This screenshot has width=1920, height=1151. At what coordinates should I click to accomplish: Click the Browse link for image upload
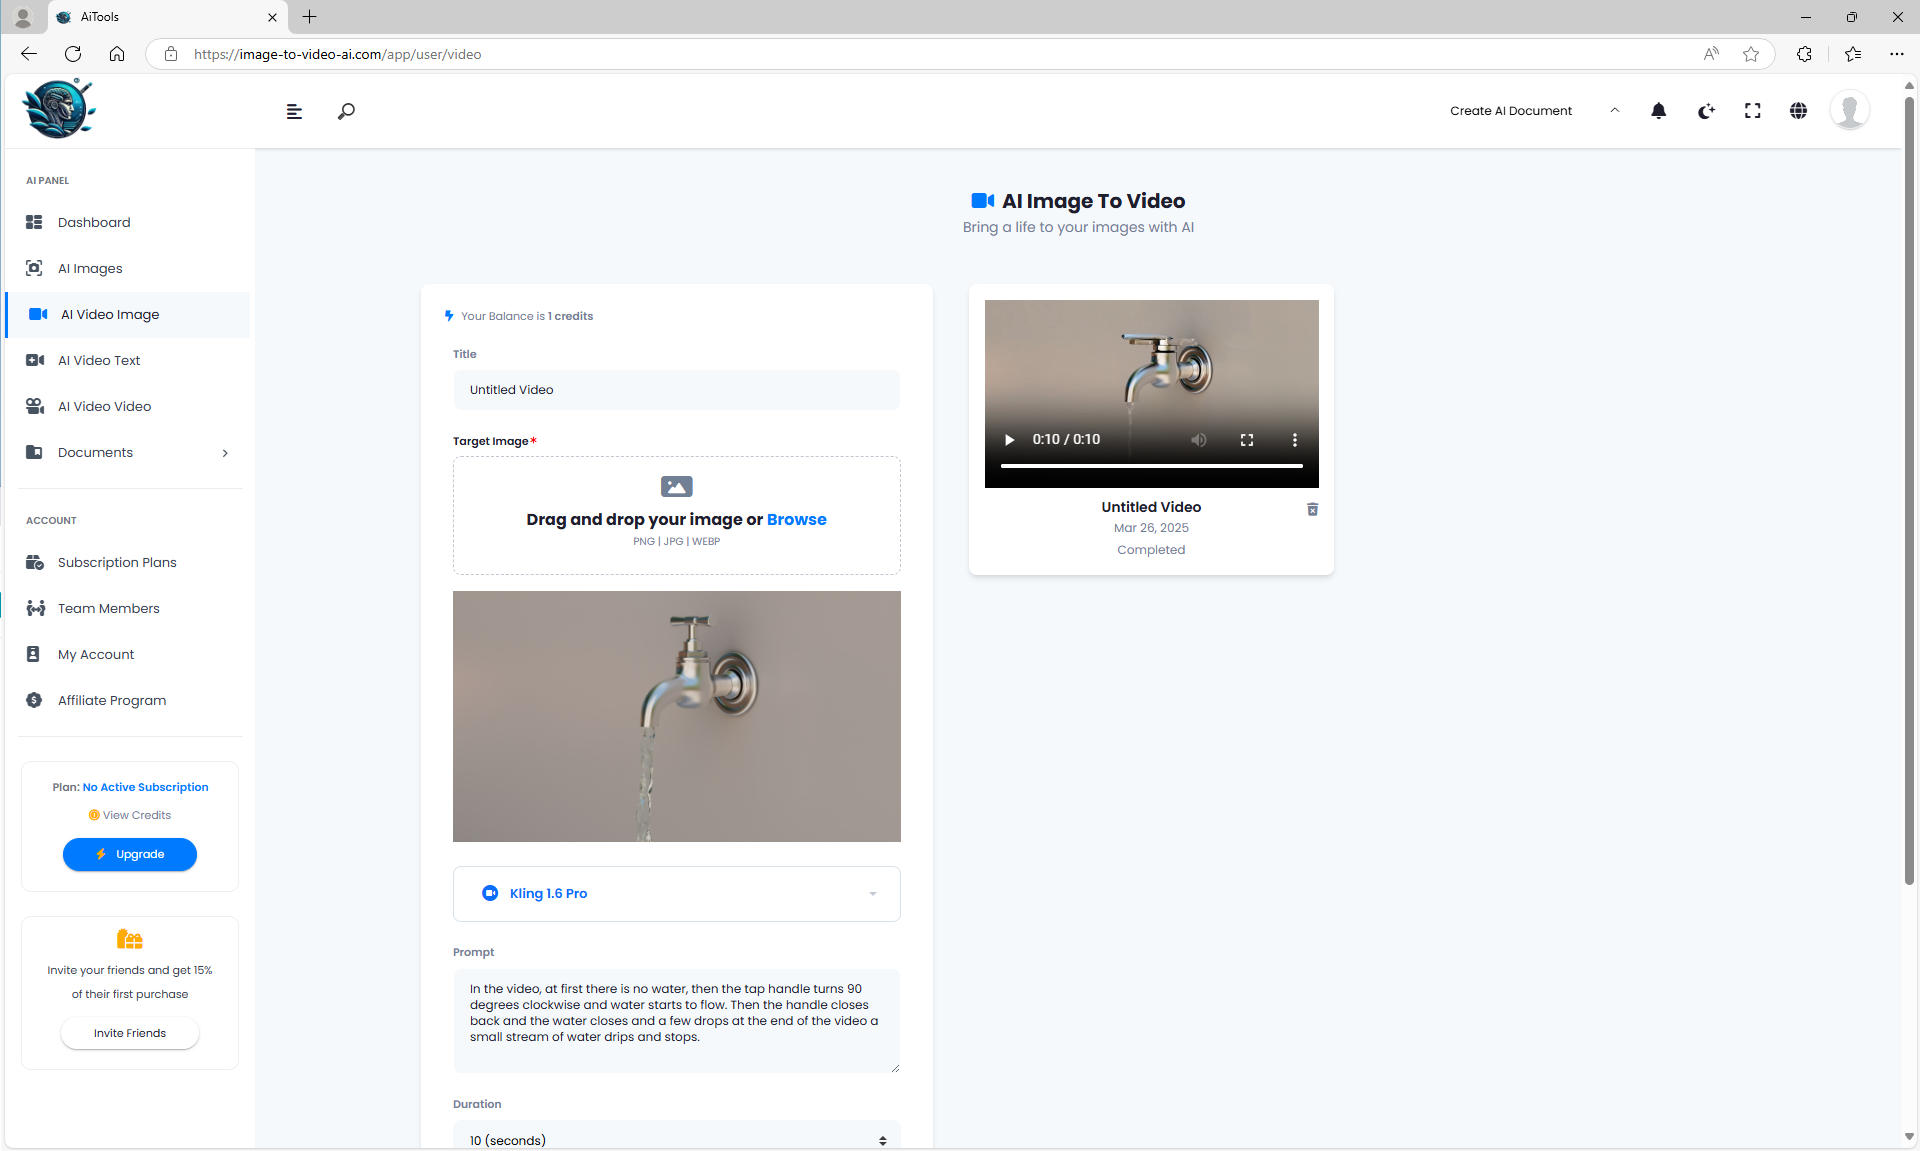pyautogui.click(x=796, y=519)
